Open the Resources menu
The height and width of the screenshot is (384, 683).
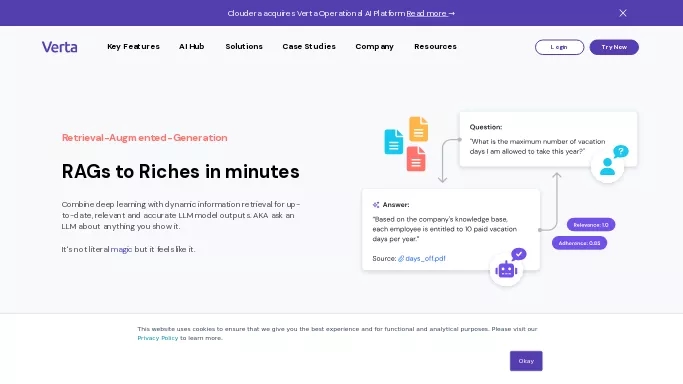(x=435, y=47)
